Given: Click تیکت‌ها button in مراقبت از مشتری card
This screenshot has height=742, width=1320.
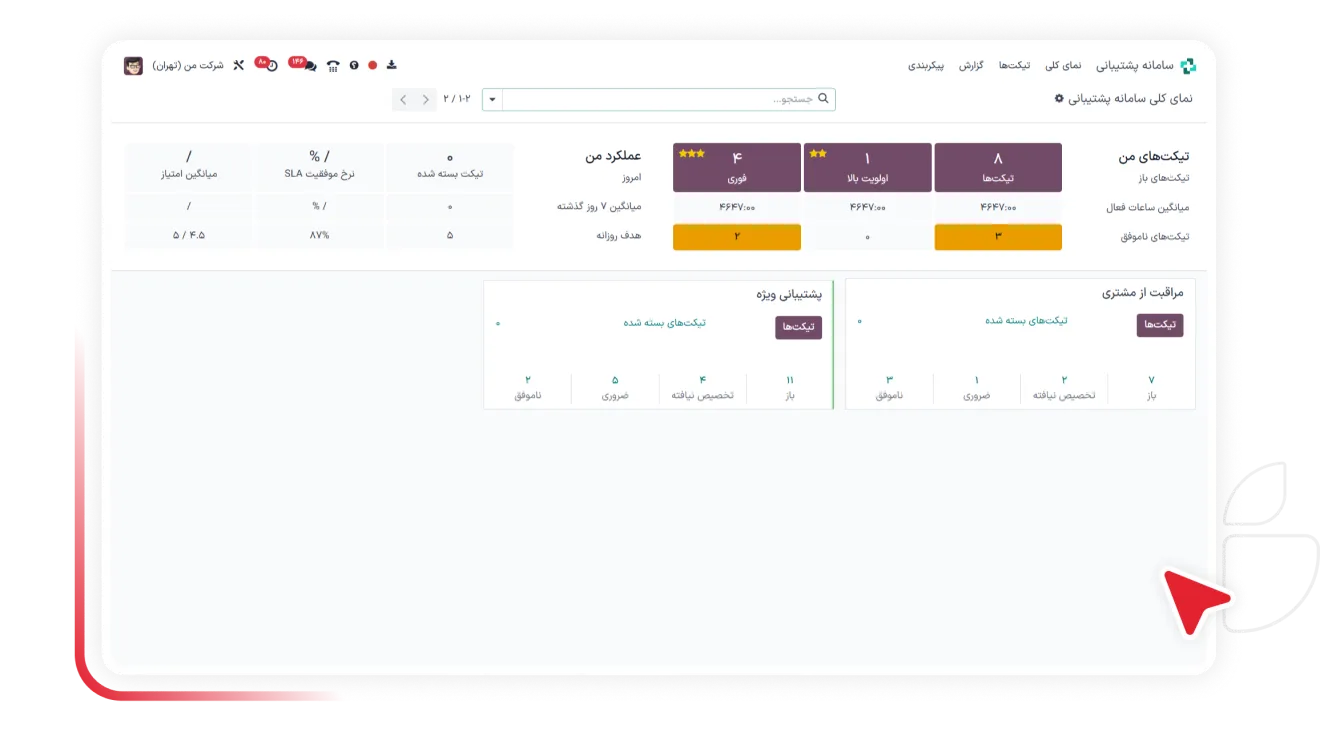Looking at the screenshot, I should pos(1159,325).
